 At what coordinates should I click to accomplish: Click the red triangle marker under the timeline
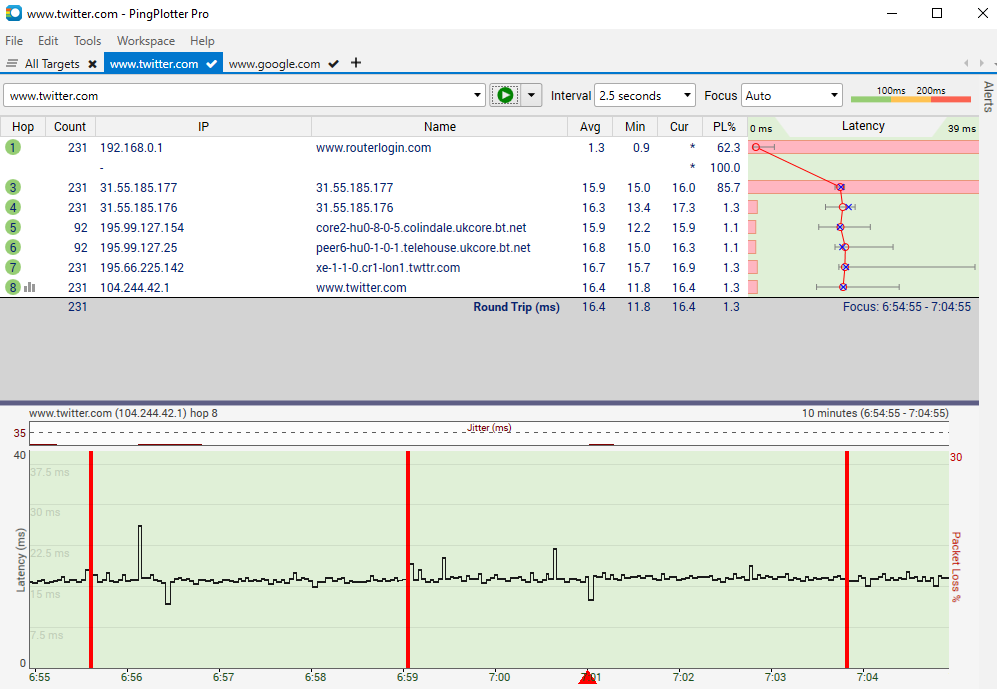pyautogui.click(x=588, y=679)
